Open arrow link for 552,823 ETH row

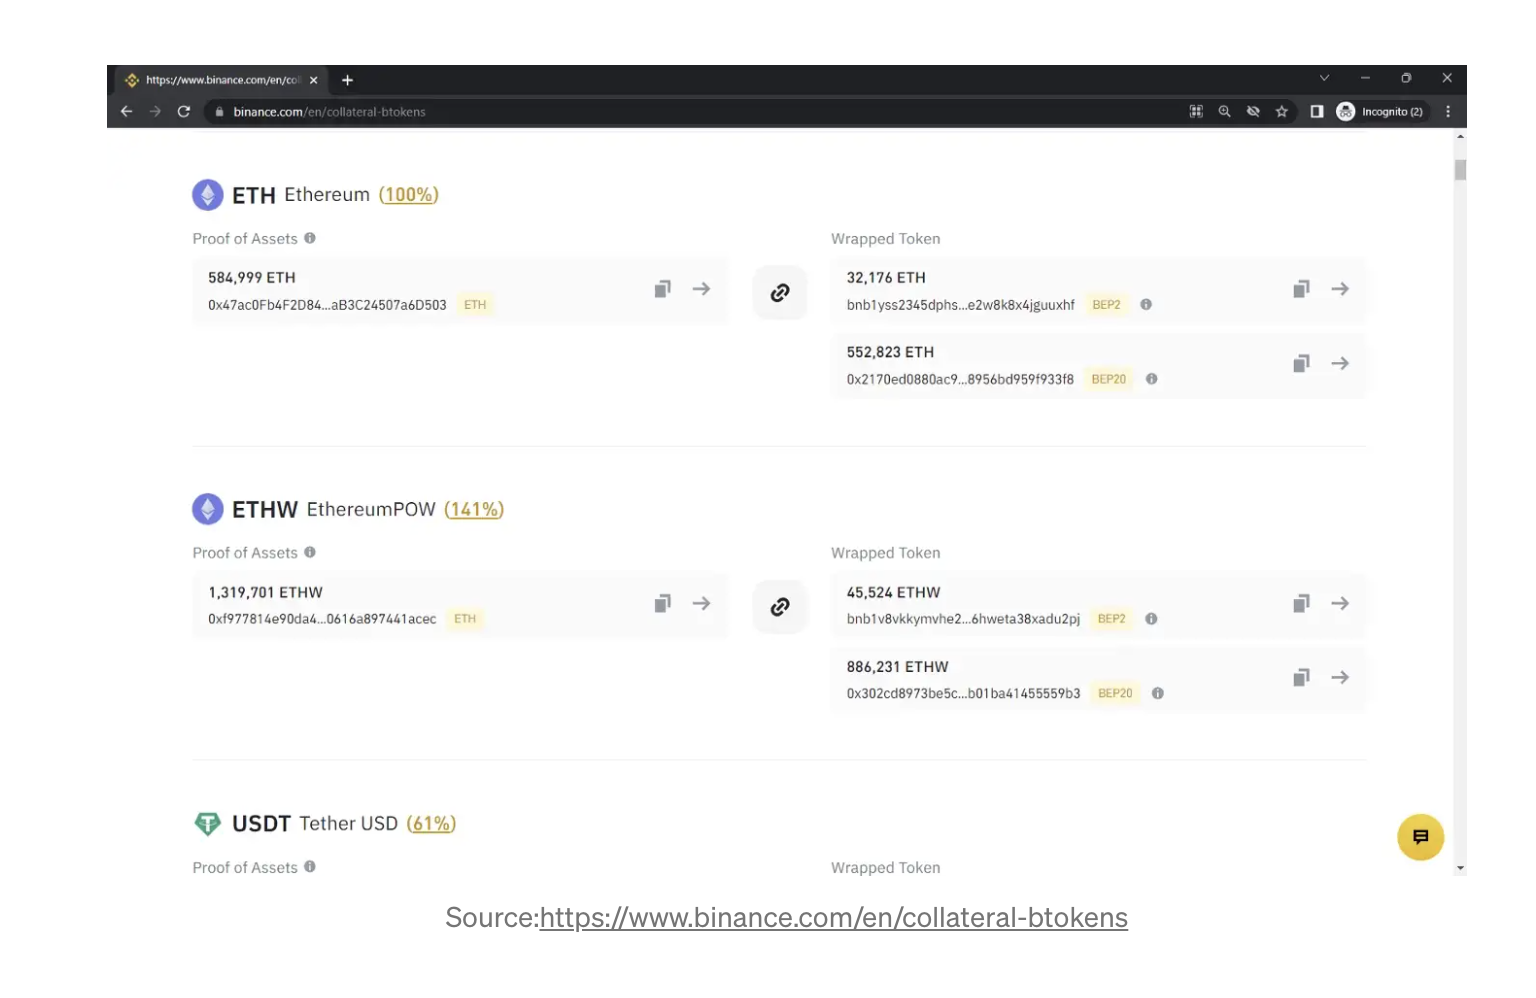pos(1340,363)
